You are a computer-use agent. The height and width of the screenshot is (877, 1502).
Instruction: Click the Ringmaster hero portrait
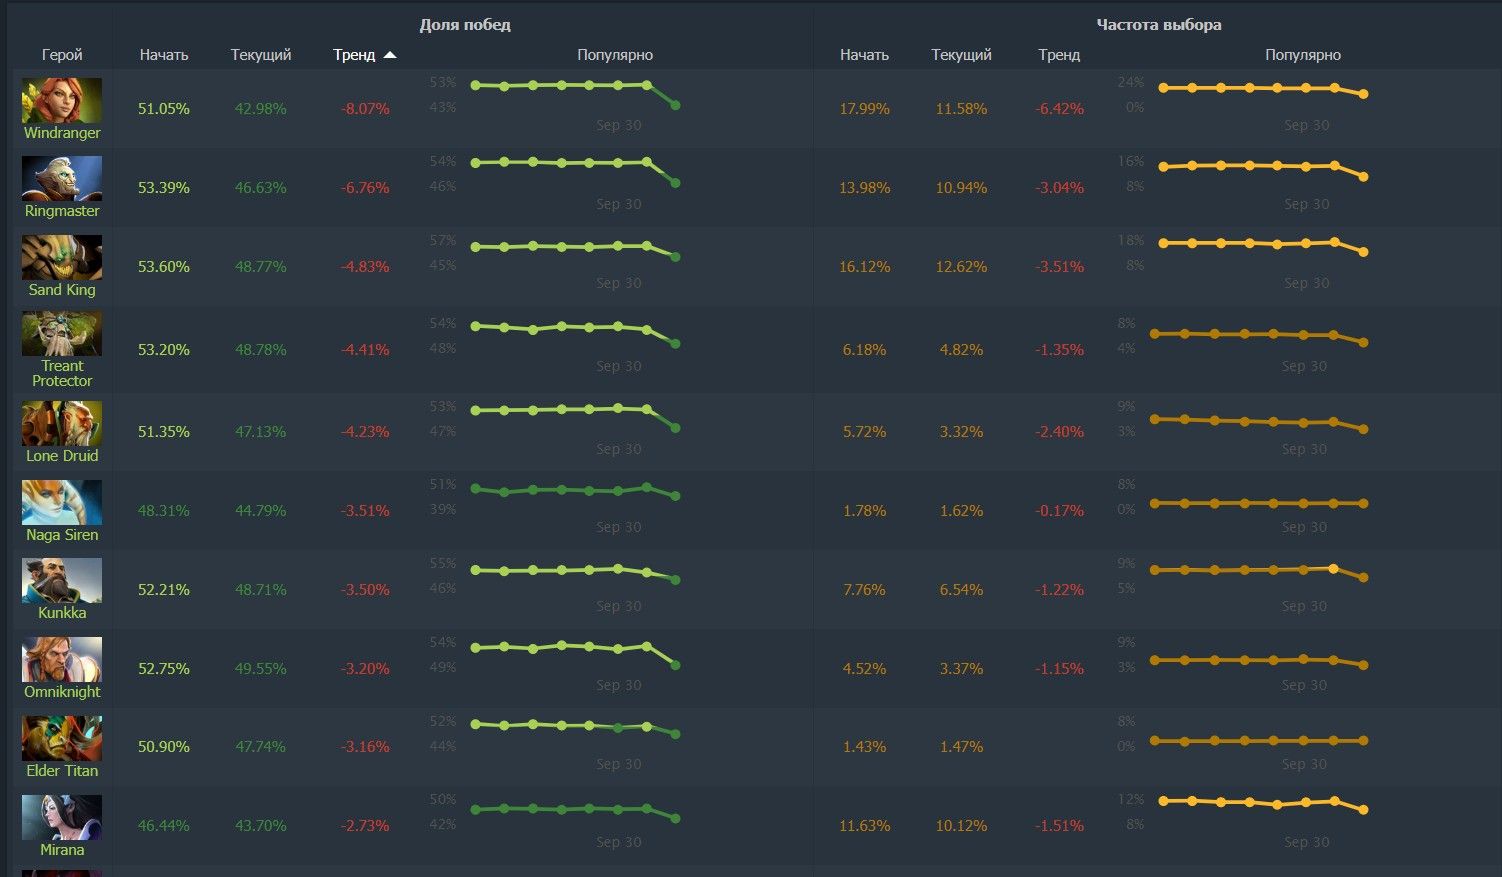click(x=62, y=178)
